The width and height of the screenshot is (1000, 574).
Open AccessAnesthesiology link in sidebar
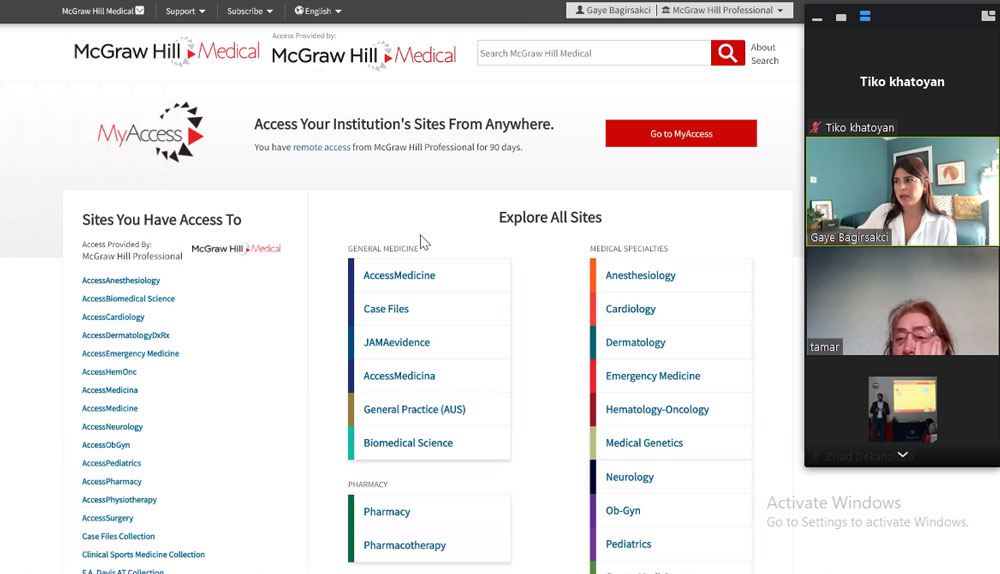121,281
